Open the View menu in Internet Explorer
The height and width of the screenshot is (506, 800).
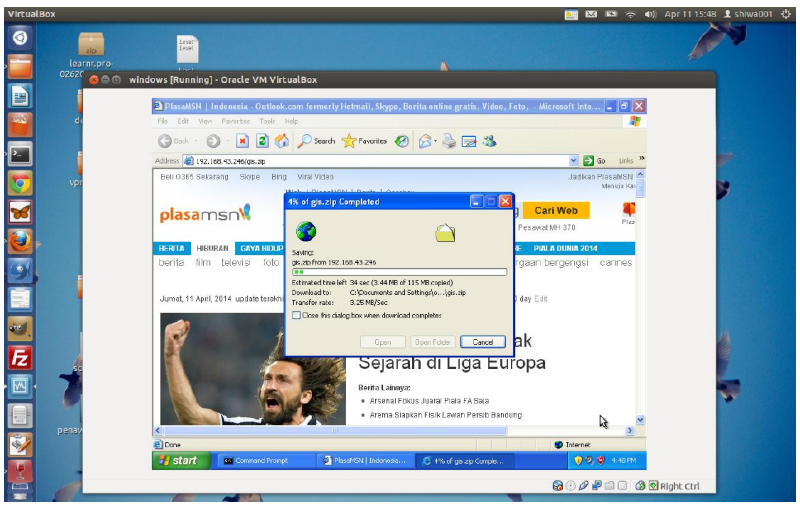205,121
